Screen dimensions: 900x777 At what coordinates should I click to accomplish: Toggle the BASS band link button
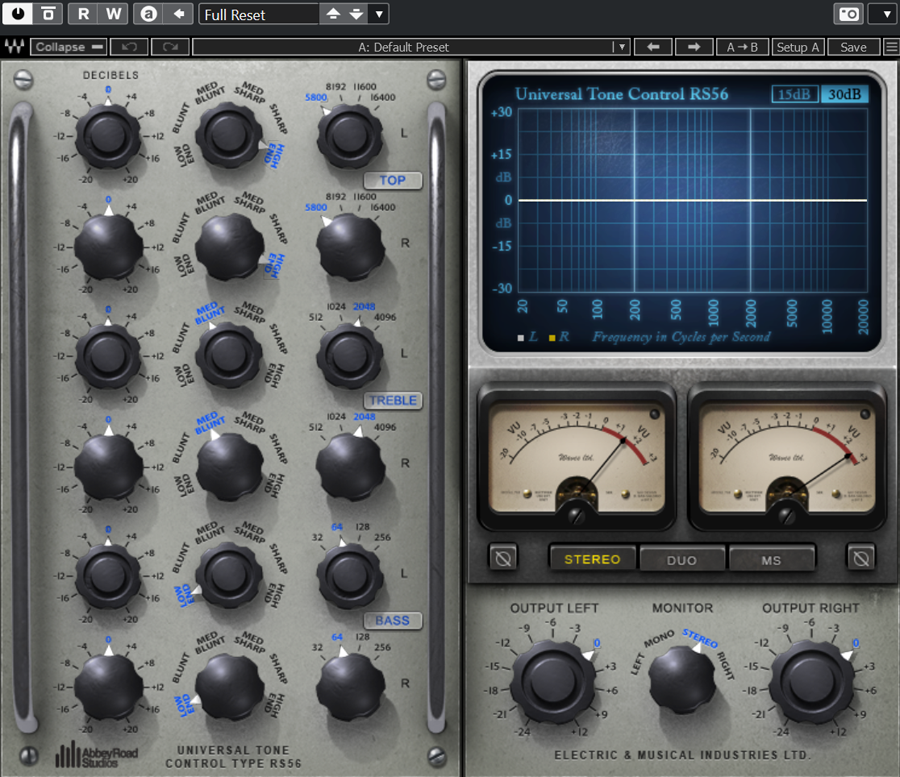[x=393, y=620]
